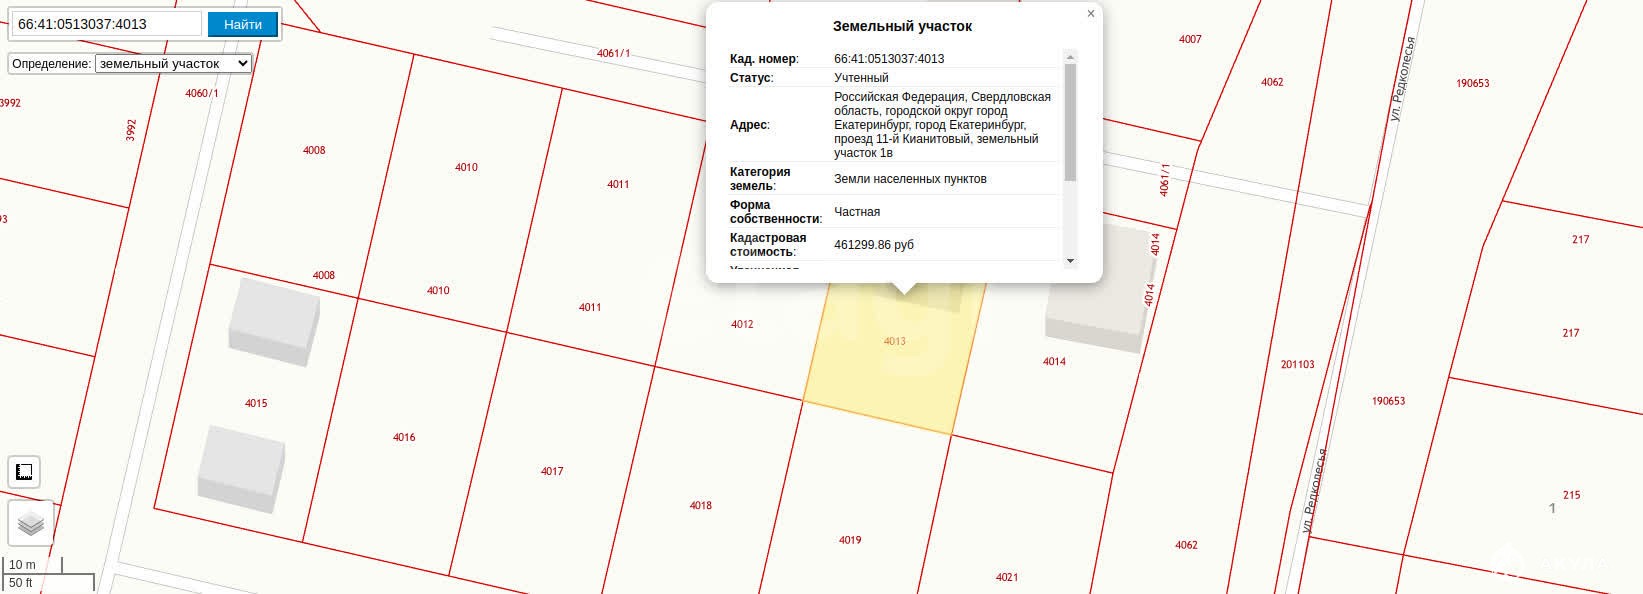The width and height of the screenshot is (1643, 594).
Task: Focus the cadastral number search field
Action: 106,24
